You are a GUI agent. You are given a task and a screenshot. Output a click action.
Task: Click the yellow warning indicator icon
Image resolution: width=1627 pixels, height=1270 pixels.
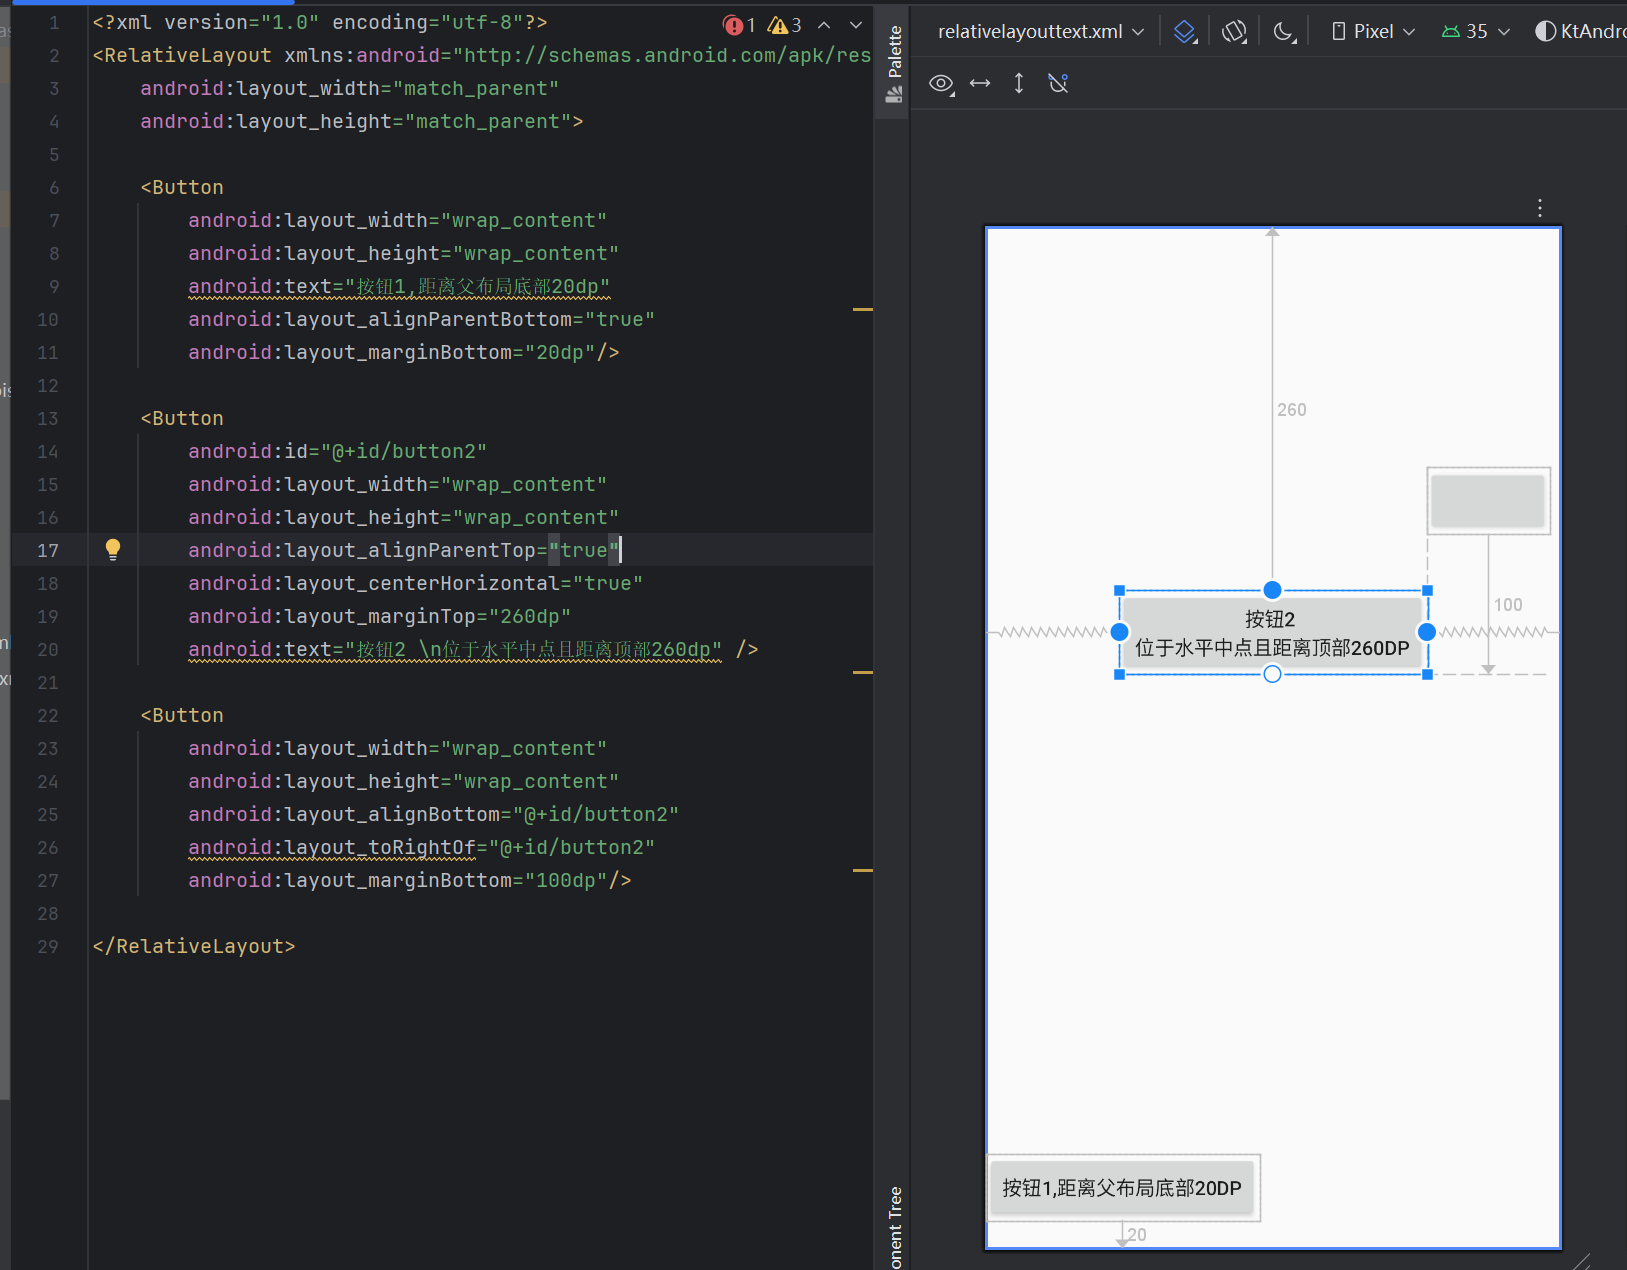click(x=778, y=25)
